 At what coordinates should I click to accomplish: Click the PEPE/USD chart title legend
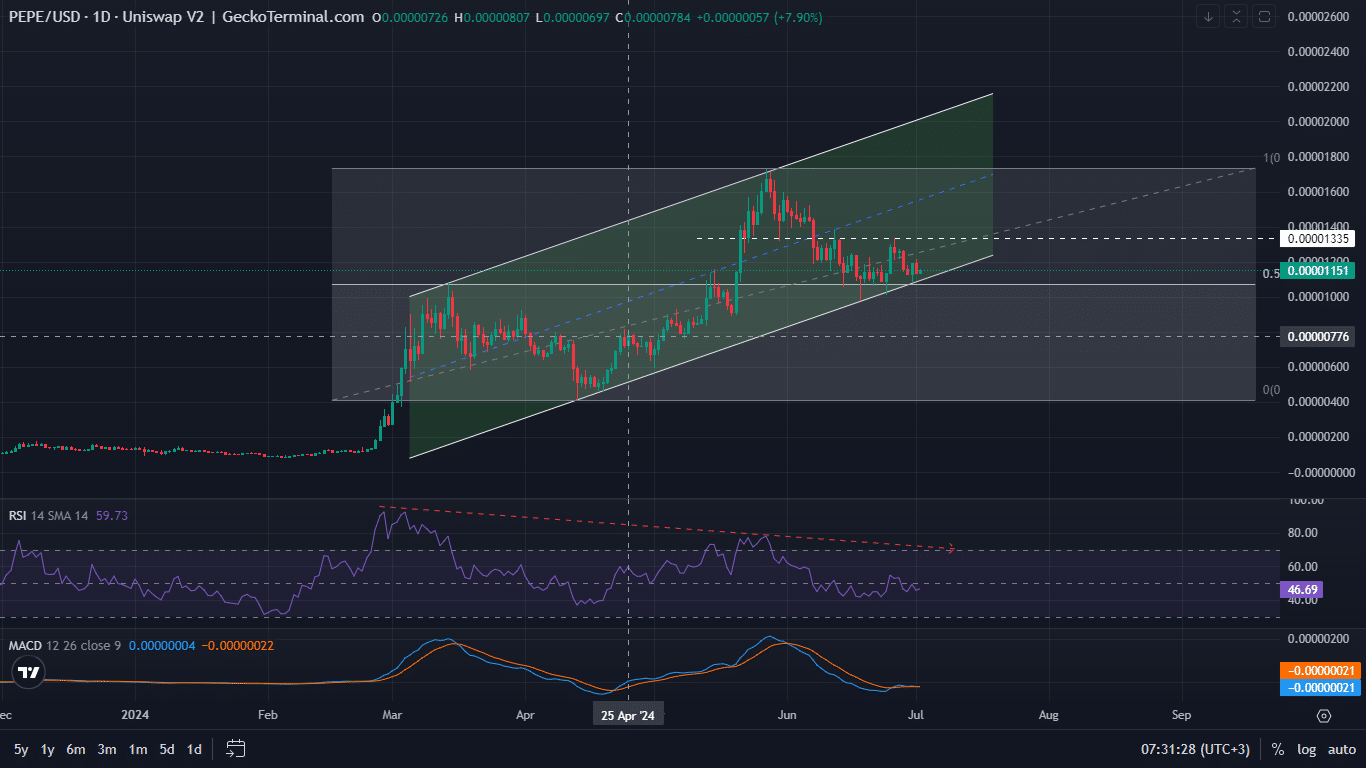[186, 17]
